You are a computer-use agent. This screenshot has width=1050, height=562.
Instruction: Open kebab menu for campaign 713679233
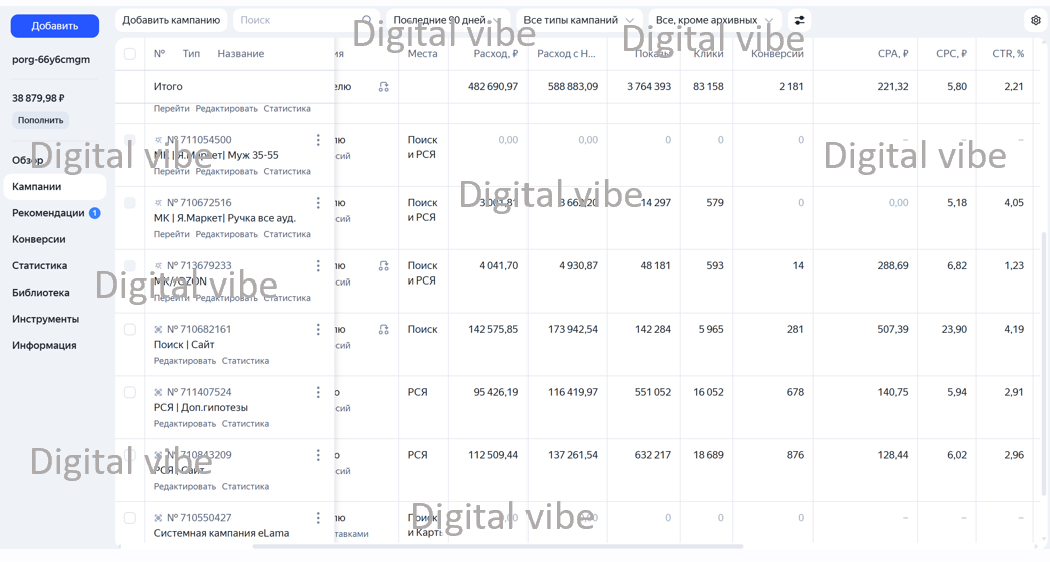318,266
